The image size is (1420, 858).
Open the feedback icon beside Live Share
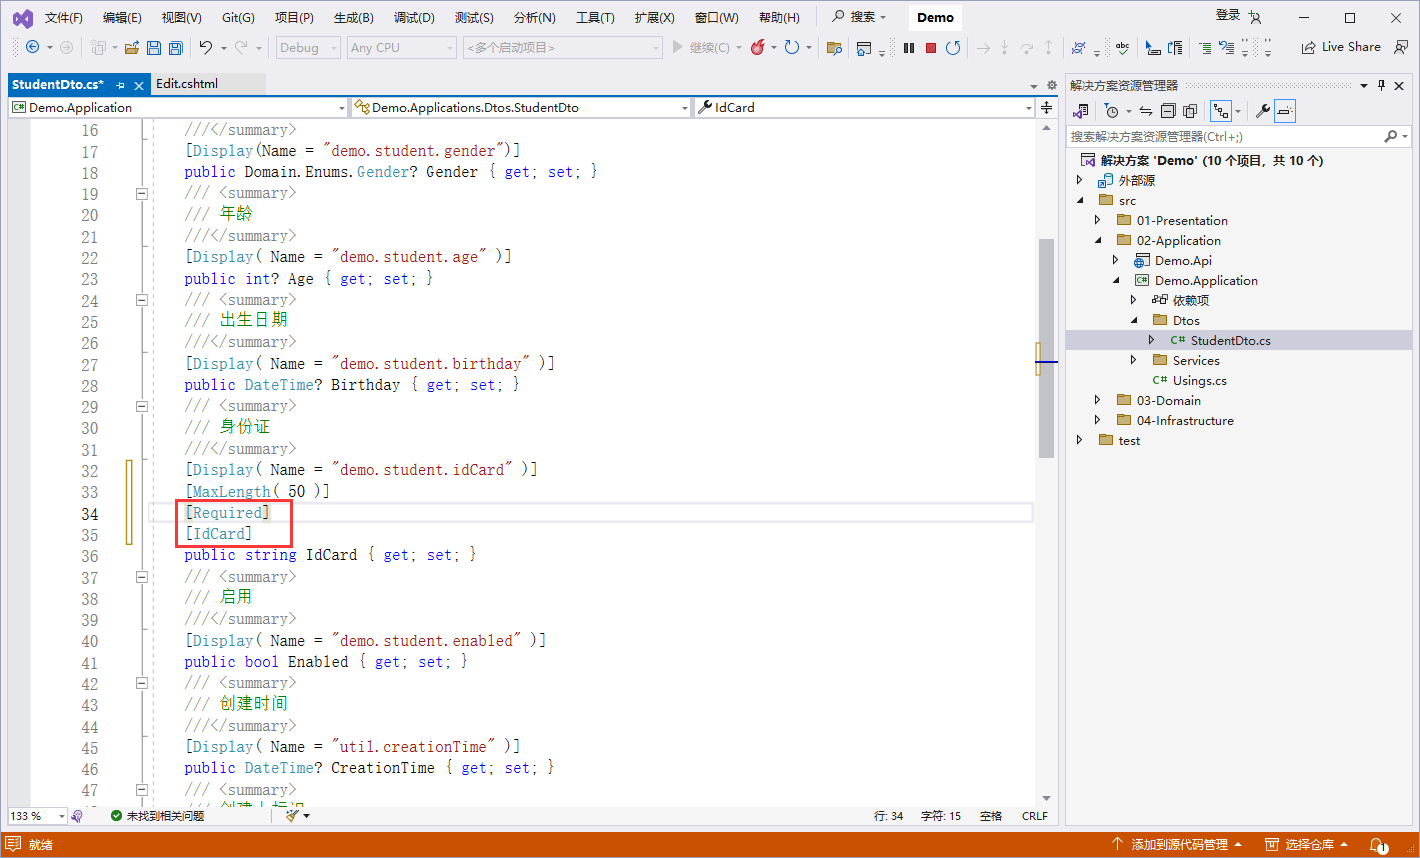[x=1401, y=47]
